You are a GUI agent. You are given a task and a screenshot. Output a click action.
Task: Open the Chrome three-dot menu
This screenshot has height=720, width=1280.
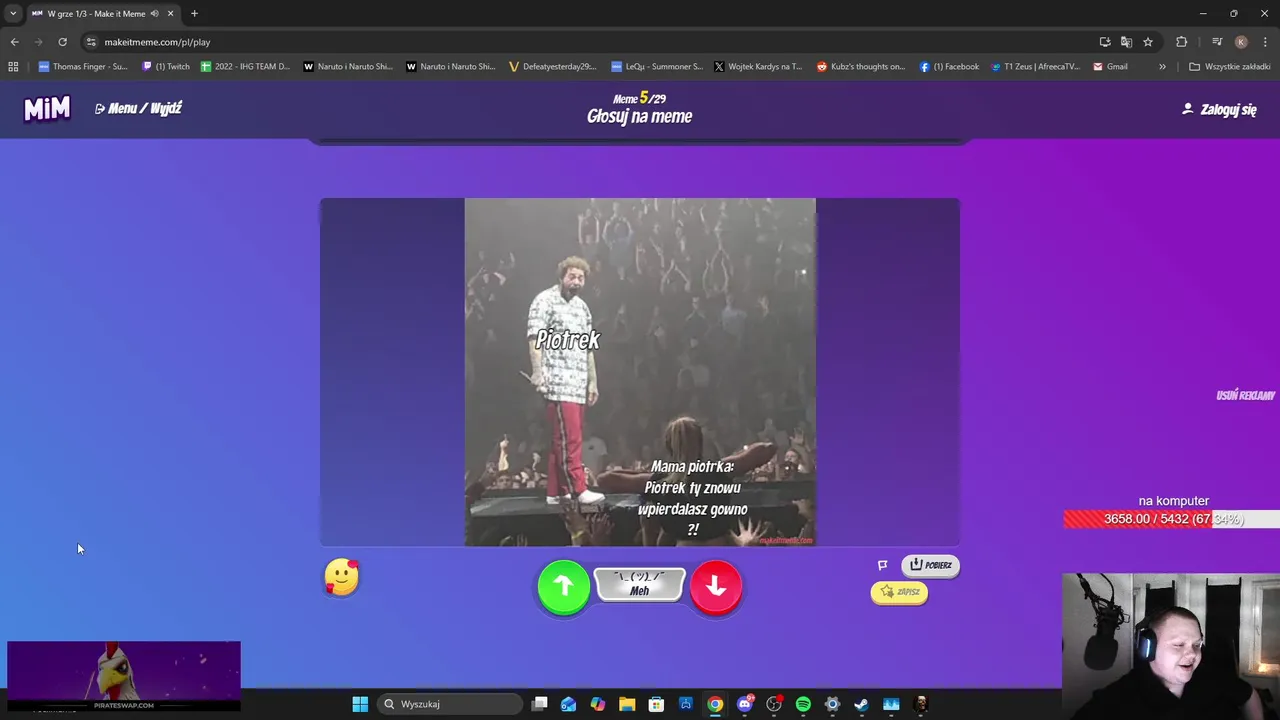(1266, 42)
